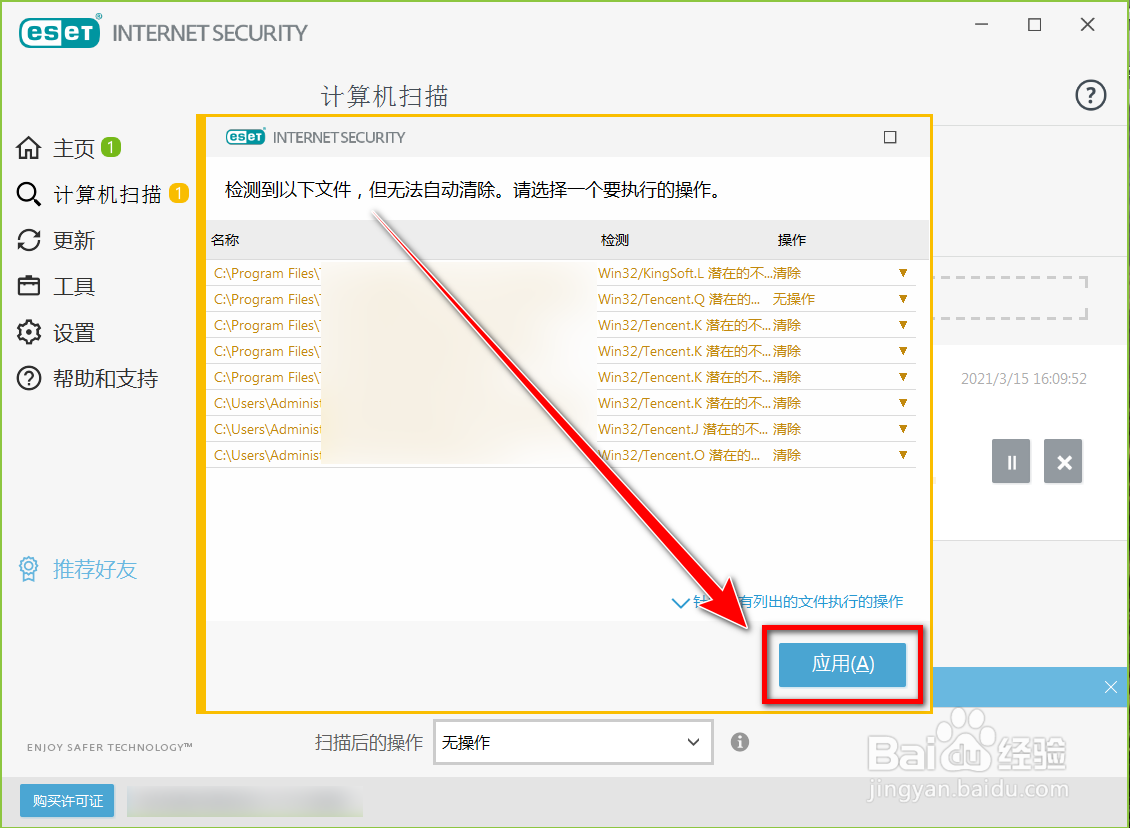Close the blue notification bar
This screenshot has height=828, width=1130.
pos(1111,687)
